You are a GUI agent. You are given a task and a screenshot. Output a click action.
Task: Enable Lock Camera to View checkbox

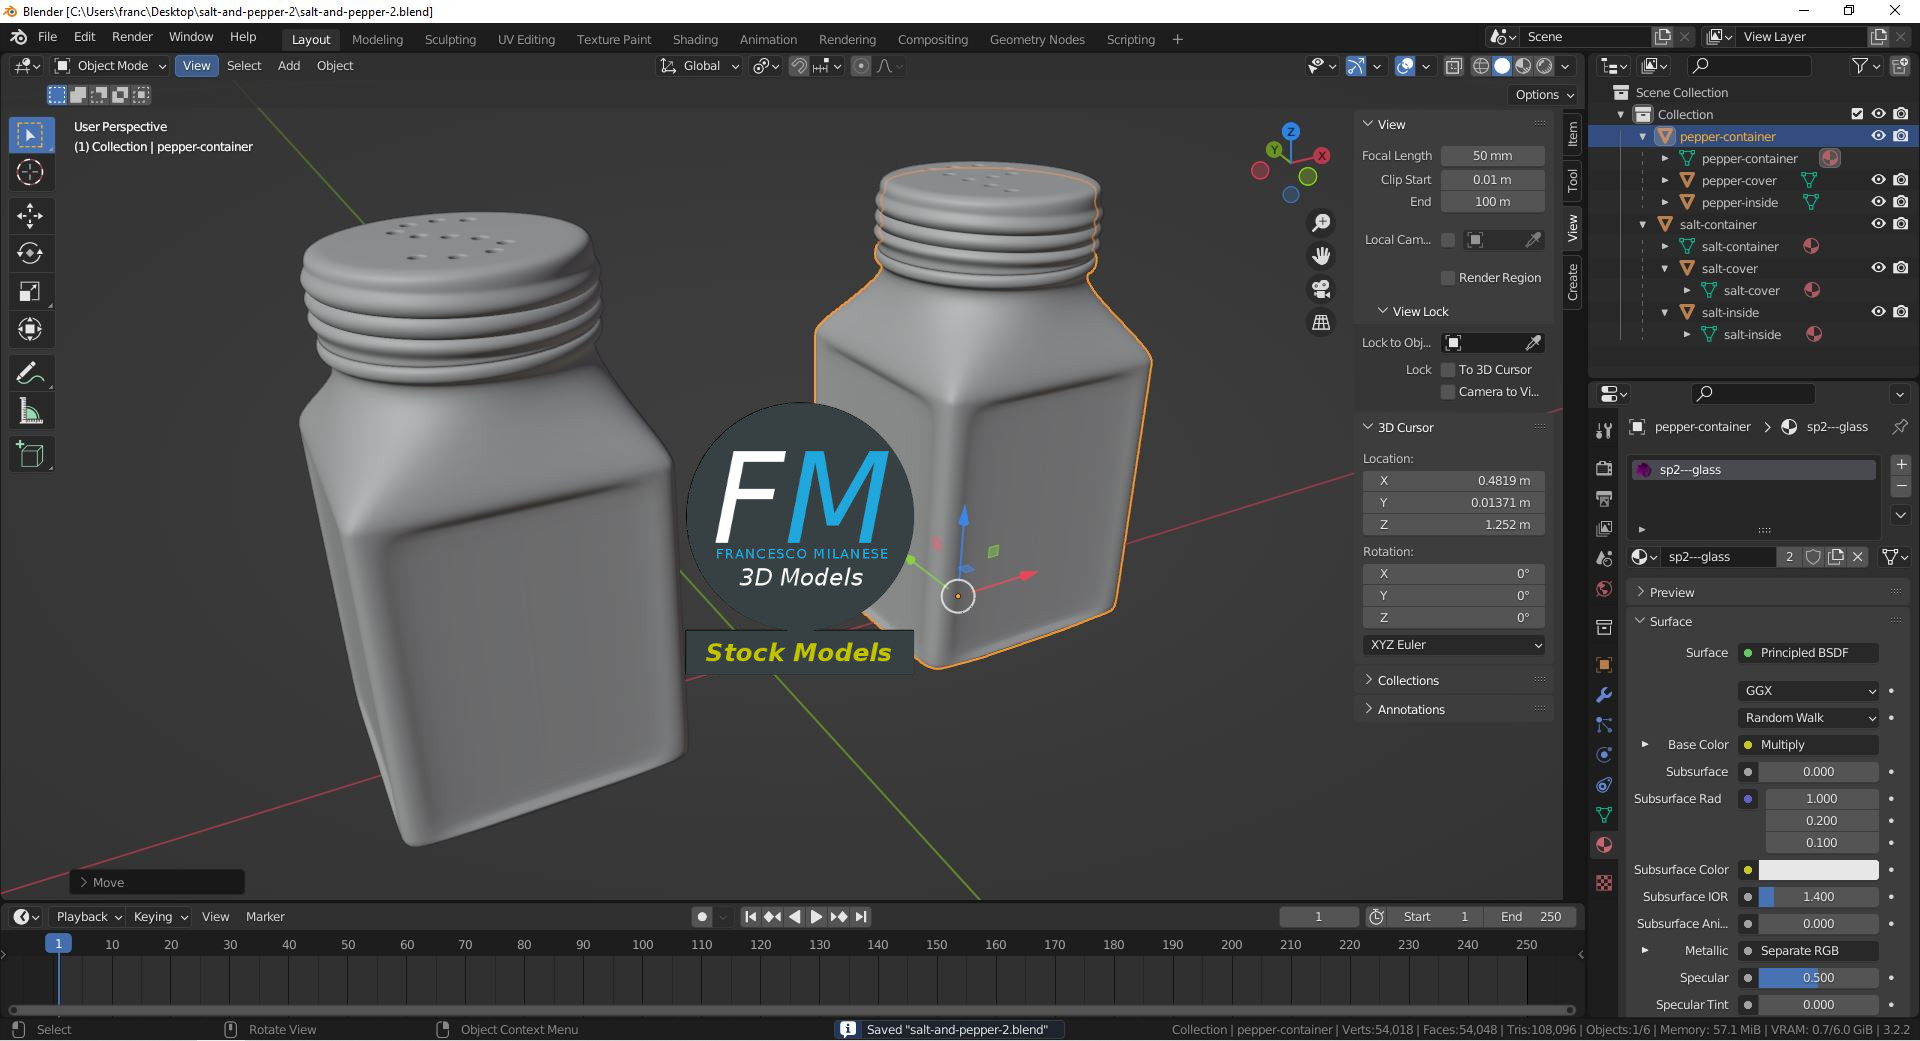1447,392
